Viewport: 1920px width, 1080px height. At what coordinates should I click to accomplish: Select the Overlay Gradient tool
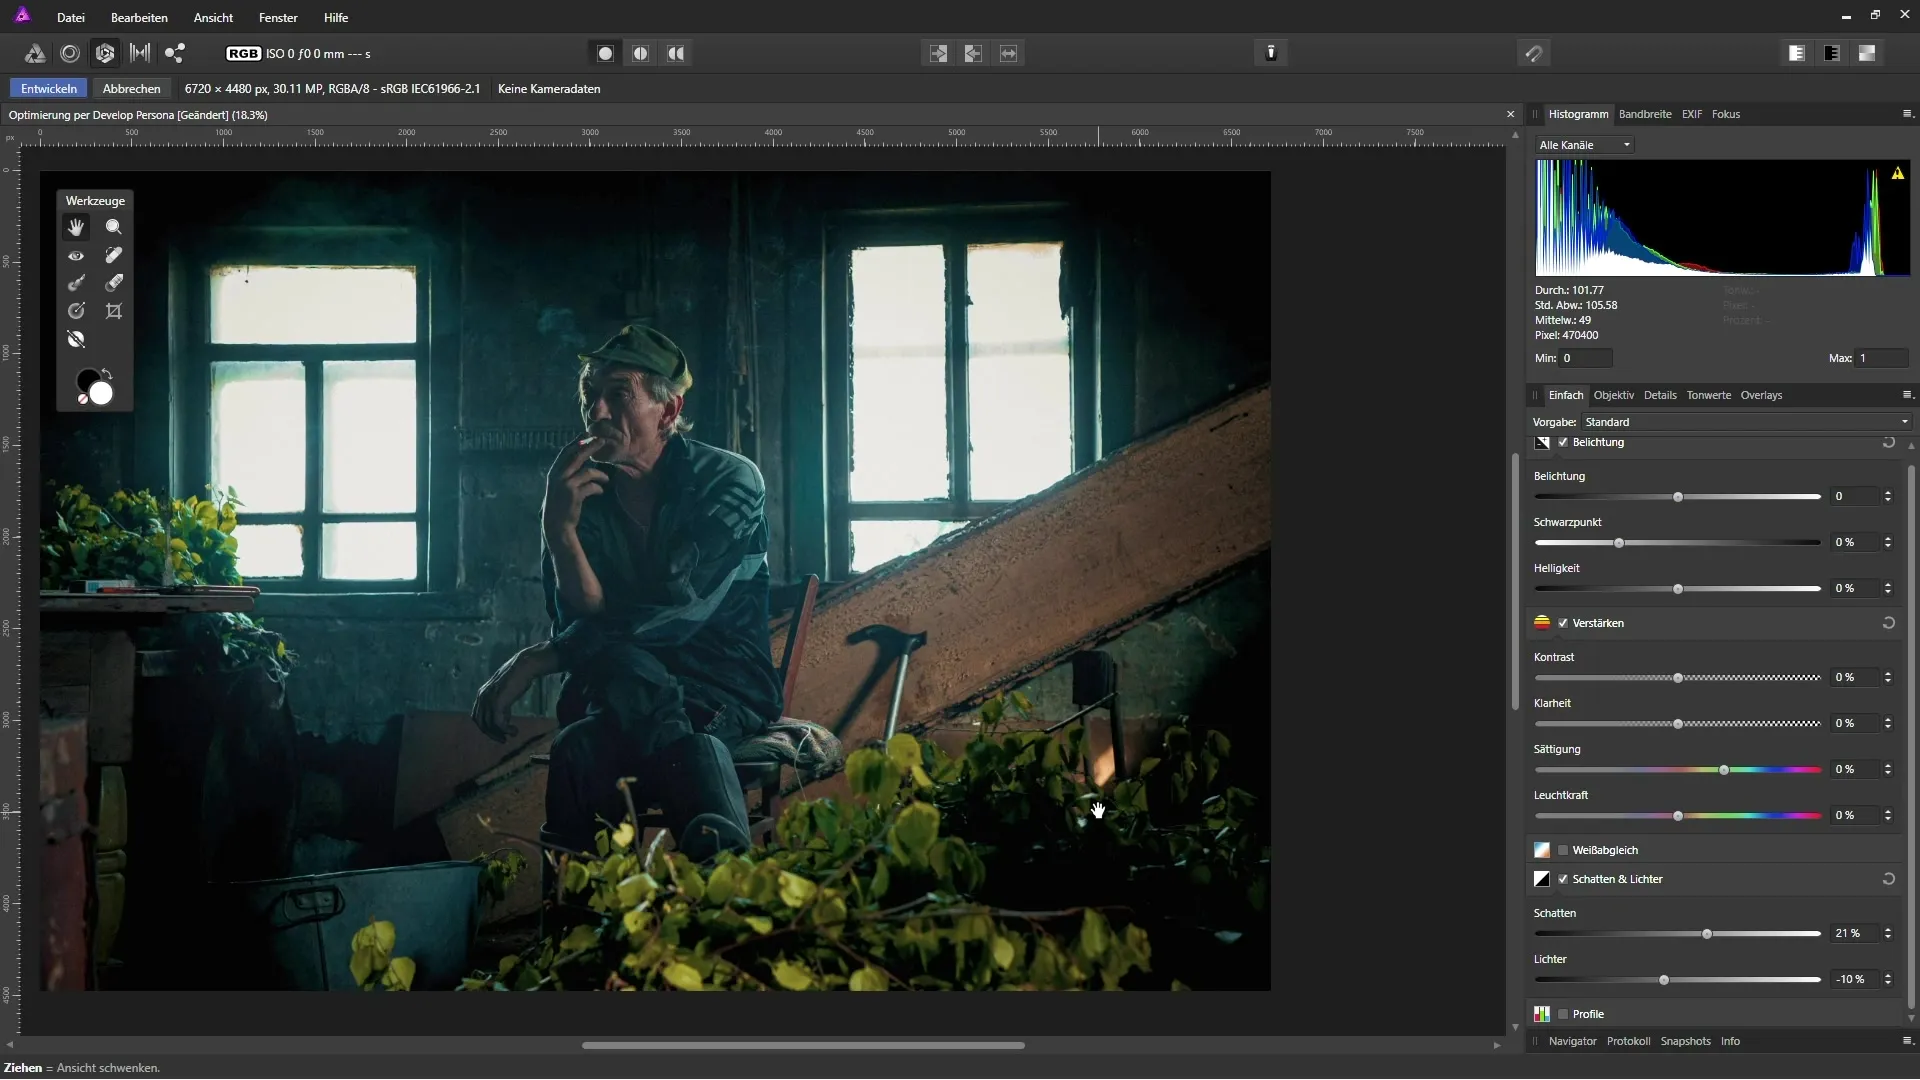tap(76, 312)
